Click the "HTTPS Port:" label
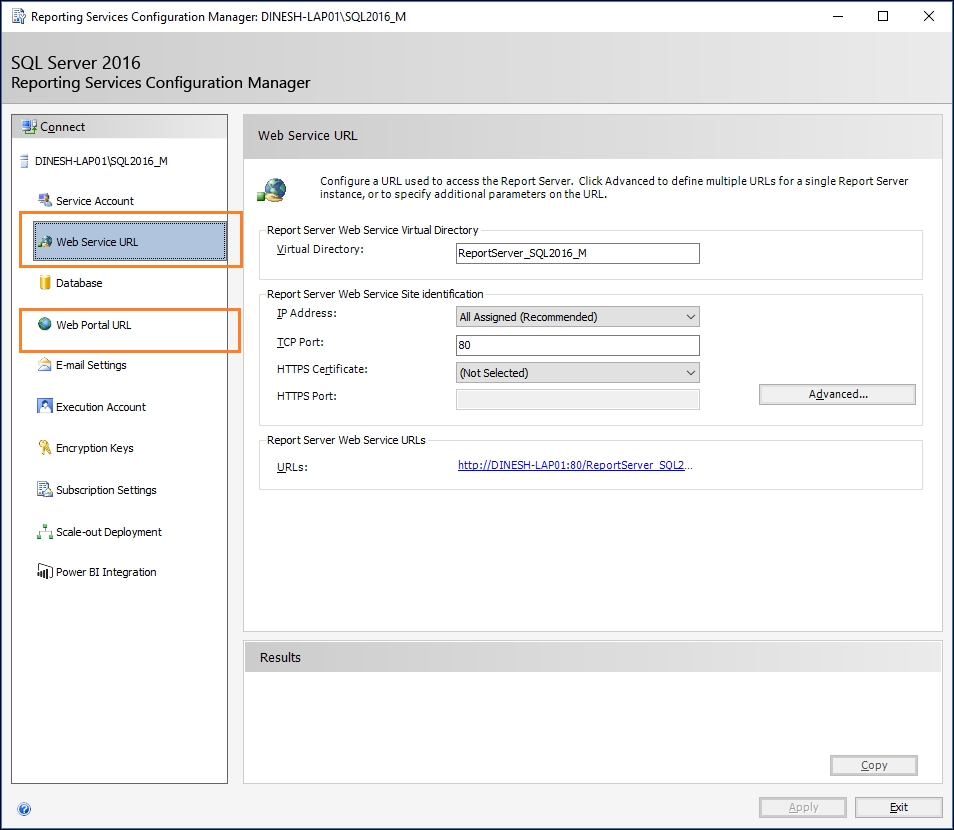 point(307,396)
